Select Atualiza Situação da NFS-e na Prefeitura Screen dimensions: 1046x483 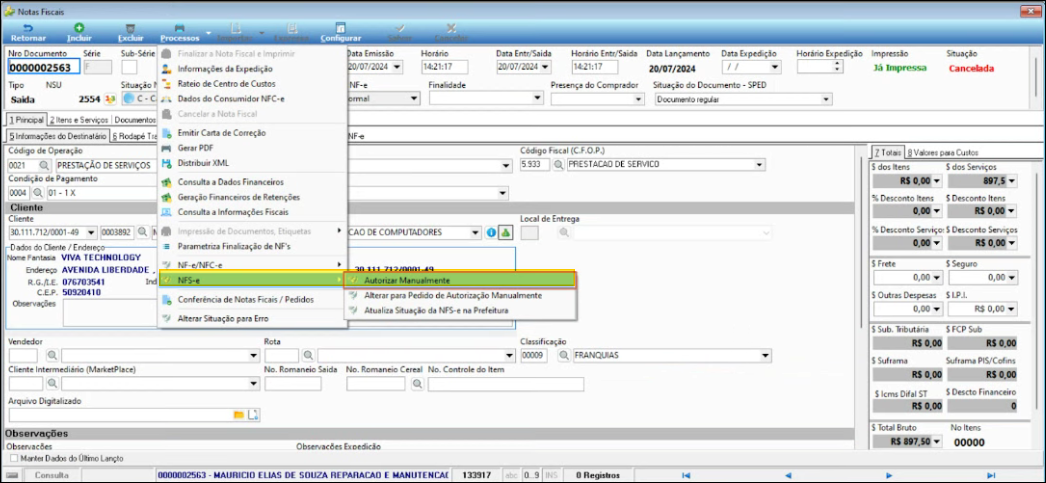460,310
